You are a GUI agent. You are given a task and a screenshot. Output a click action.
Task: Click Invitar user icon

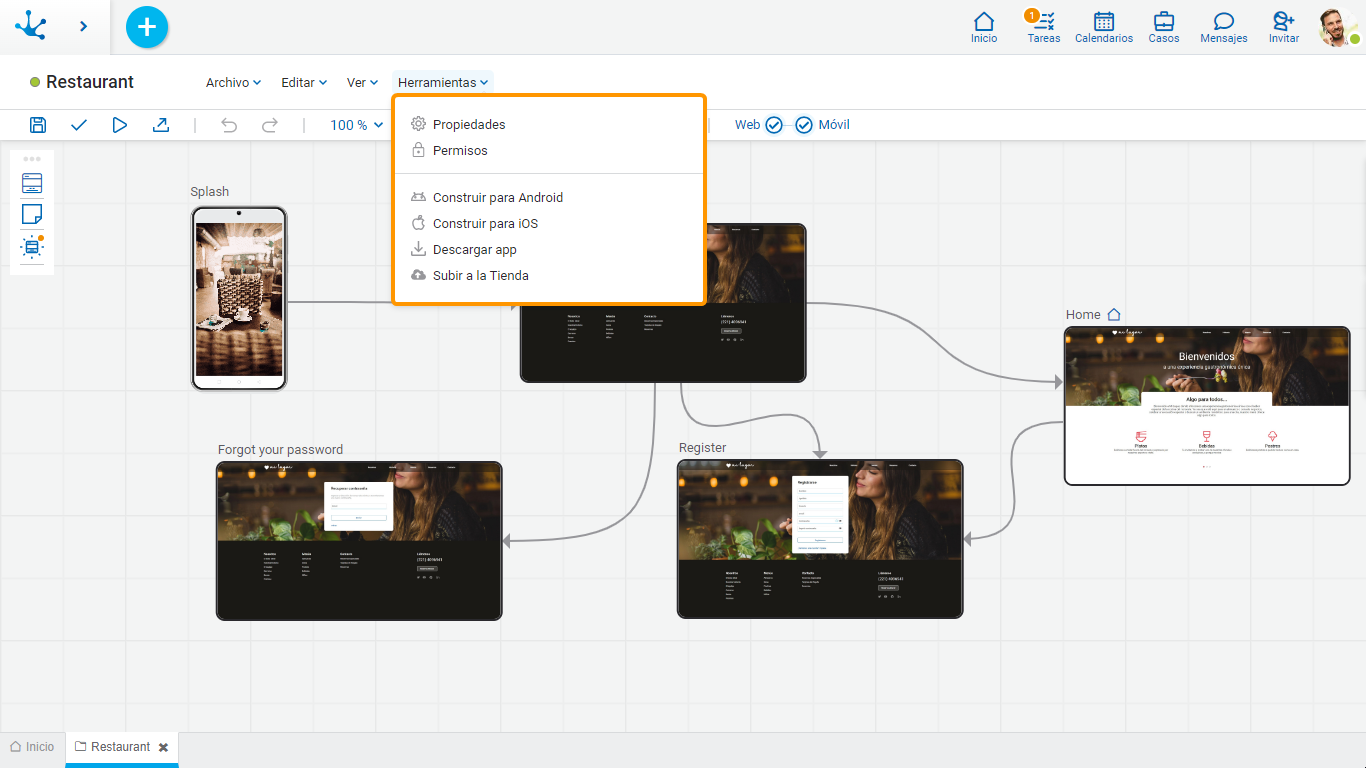[x=1284, y=27]
